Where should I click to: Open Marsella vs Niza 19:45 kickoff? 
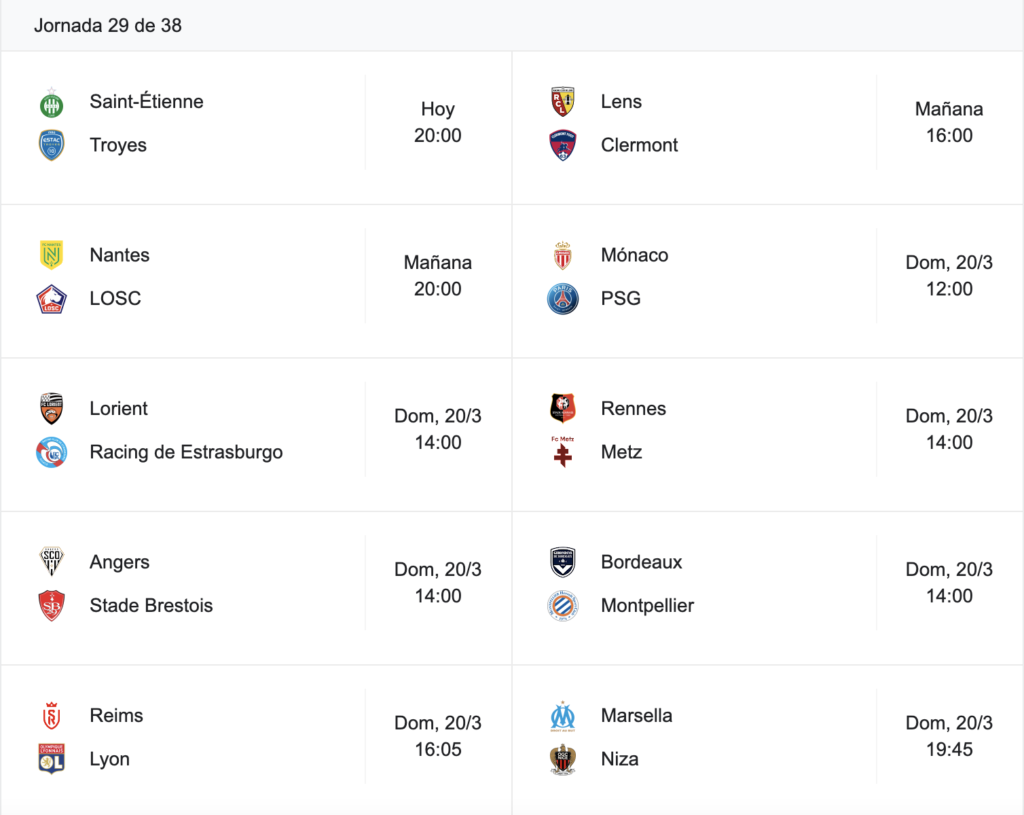click(949, 736)
